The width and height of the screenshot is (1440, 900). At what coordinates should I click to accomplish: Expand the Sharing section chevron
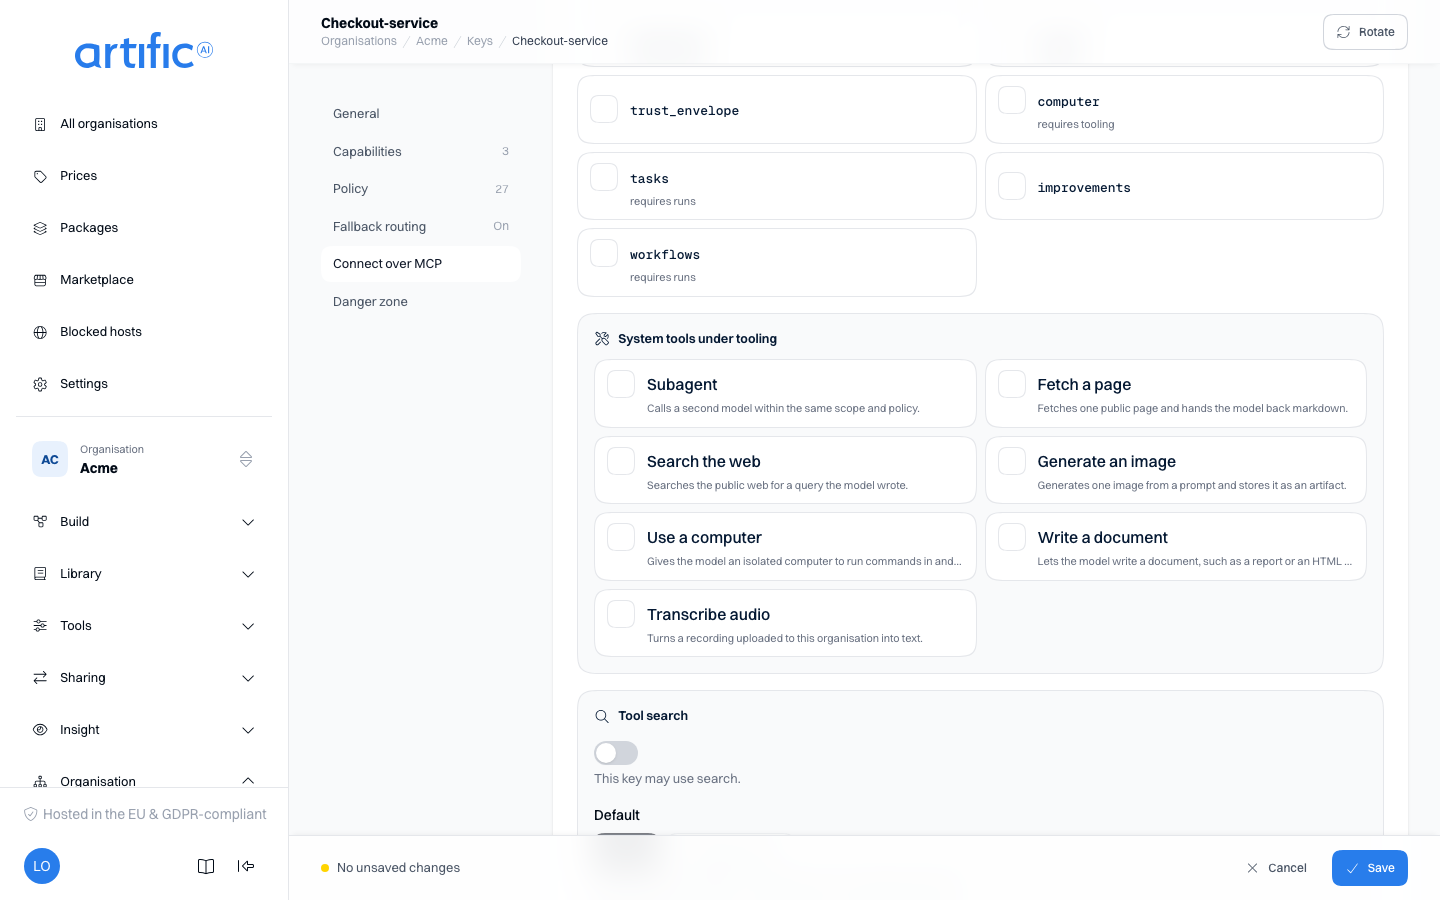[248, 678]
